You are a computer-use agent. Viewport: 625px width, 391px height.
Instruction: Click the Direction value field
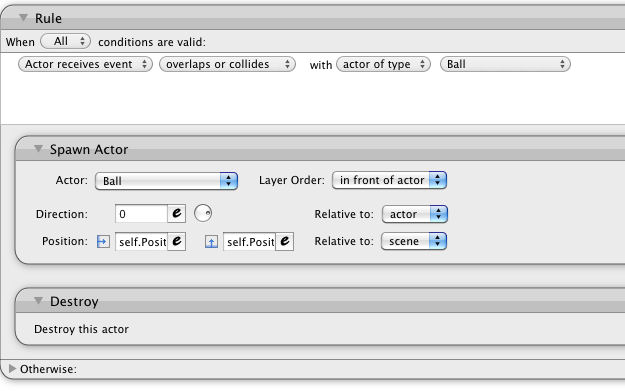(x=141, y=214)
